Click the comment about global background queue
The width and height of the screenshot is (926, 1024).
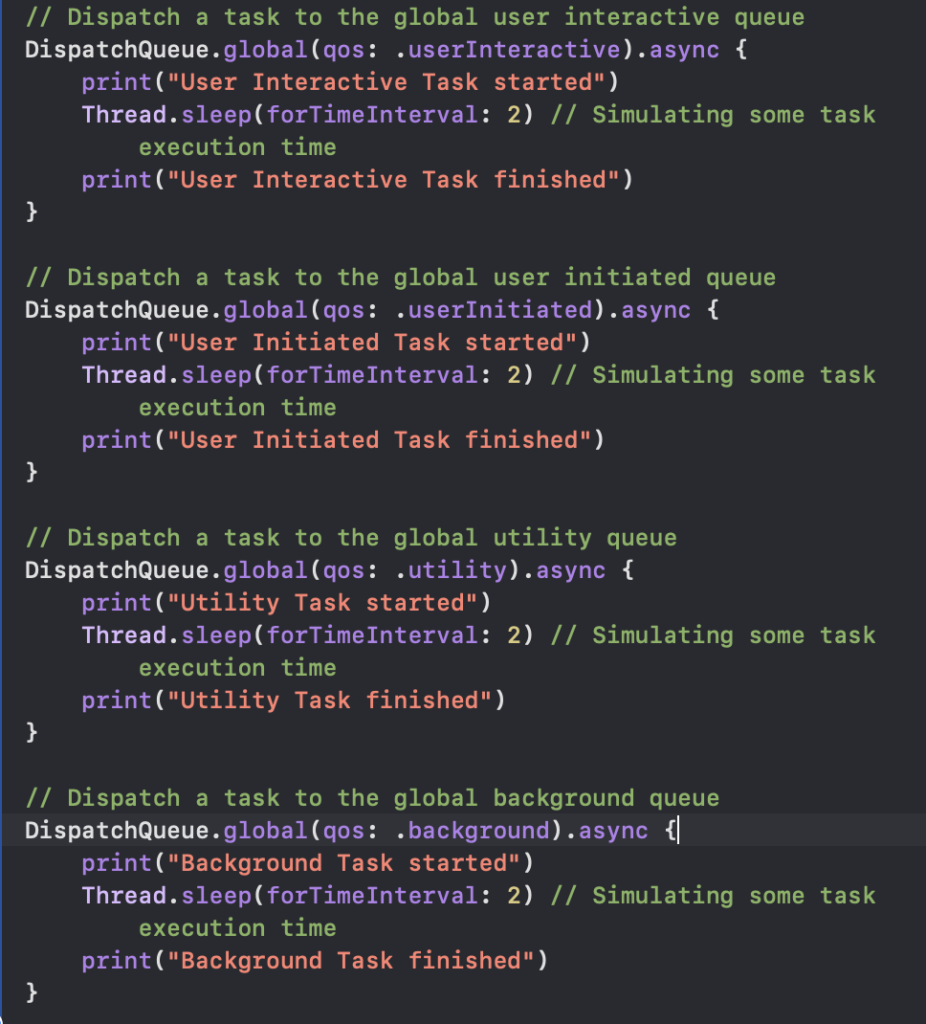pyautogui.click(x=372, y=798)
